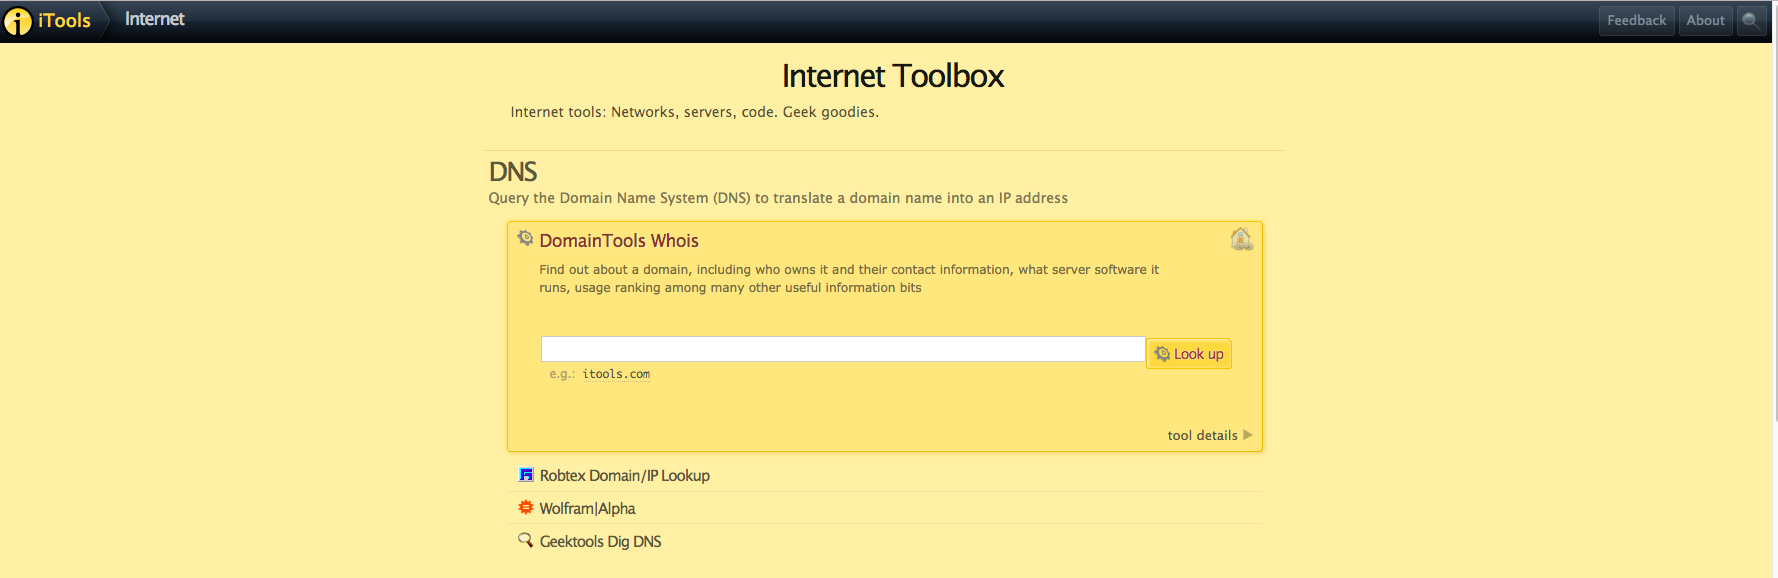This screenshot has width=1778, height=578.
Task: Click the arrow next to tool details
Action: [1247, 435]
